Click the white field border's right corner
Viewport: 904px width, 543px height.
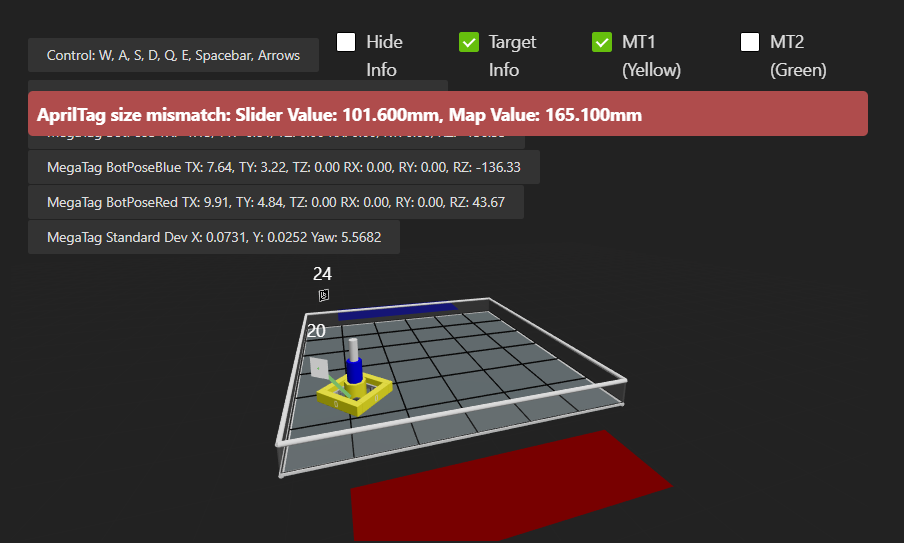point(626,381)
